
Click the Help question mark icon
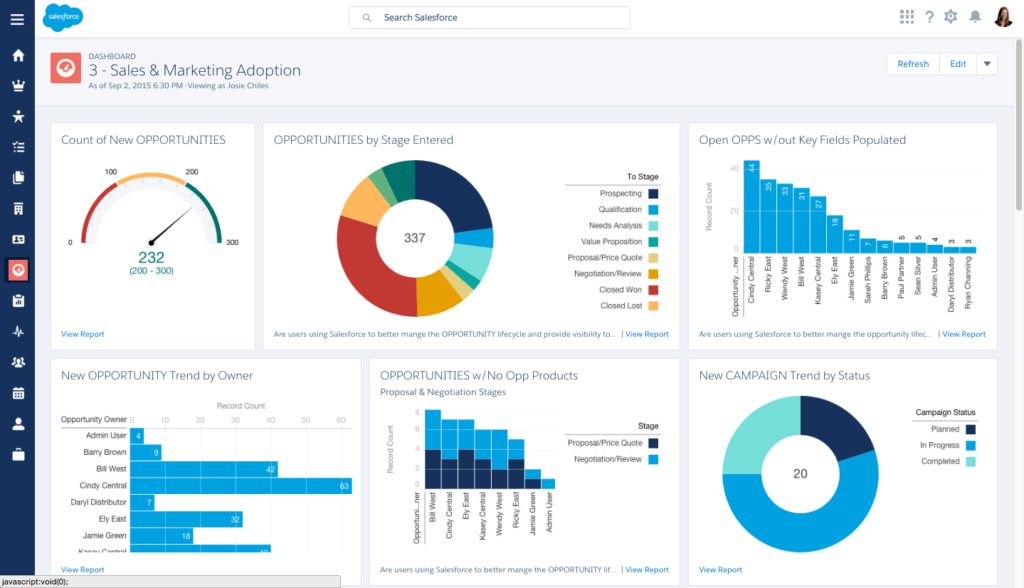tap(929, 17)
